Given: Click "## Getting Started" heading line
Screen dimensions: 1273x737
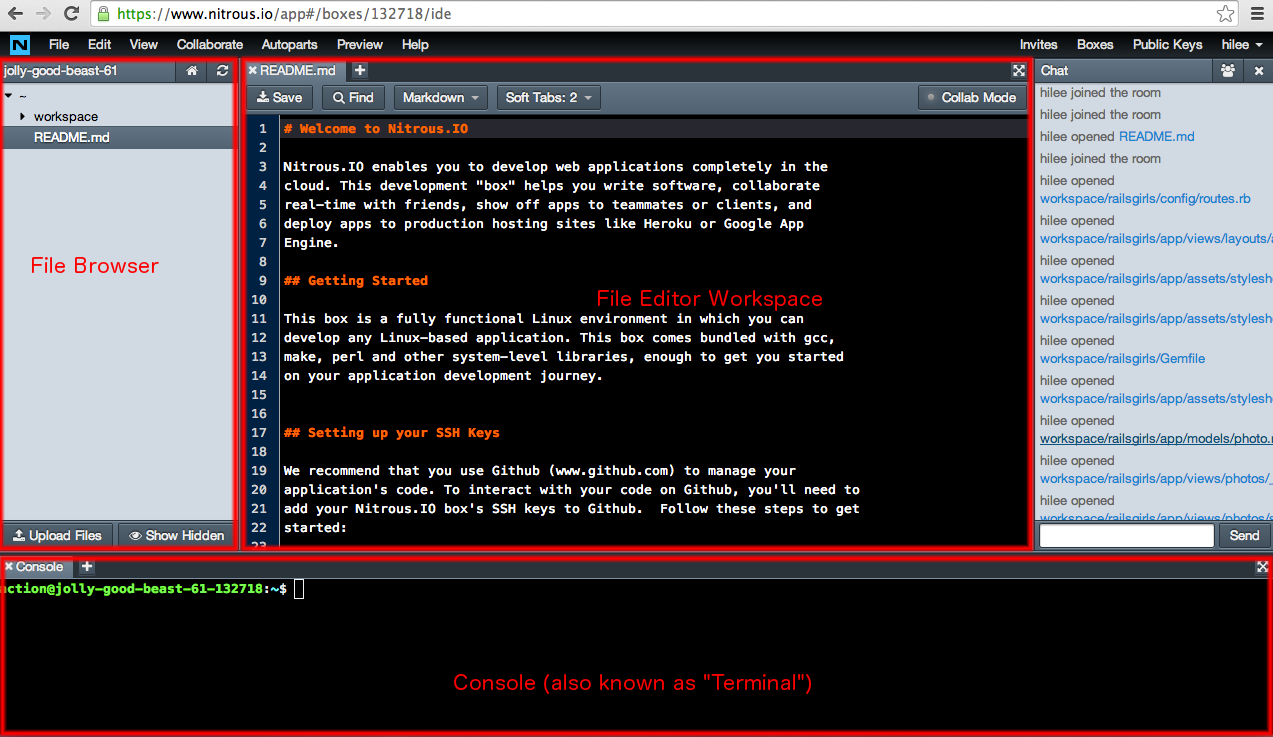Looking at the screenshot, I should [x=356, y=281].
